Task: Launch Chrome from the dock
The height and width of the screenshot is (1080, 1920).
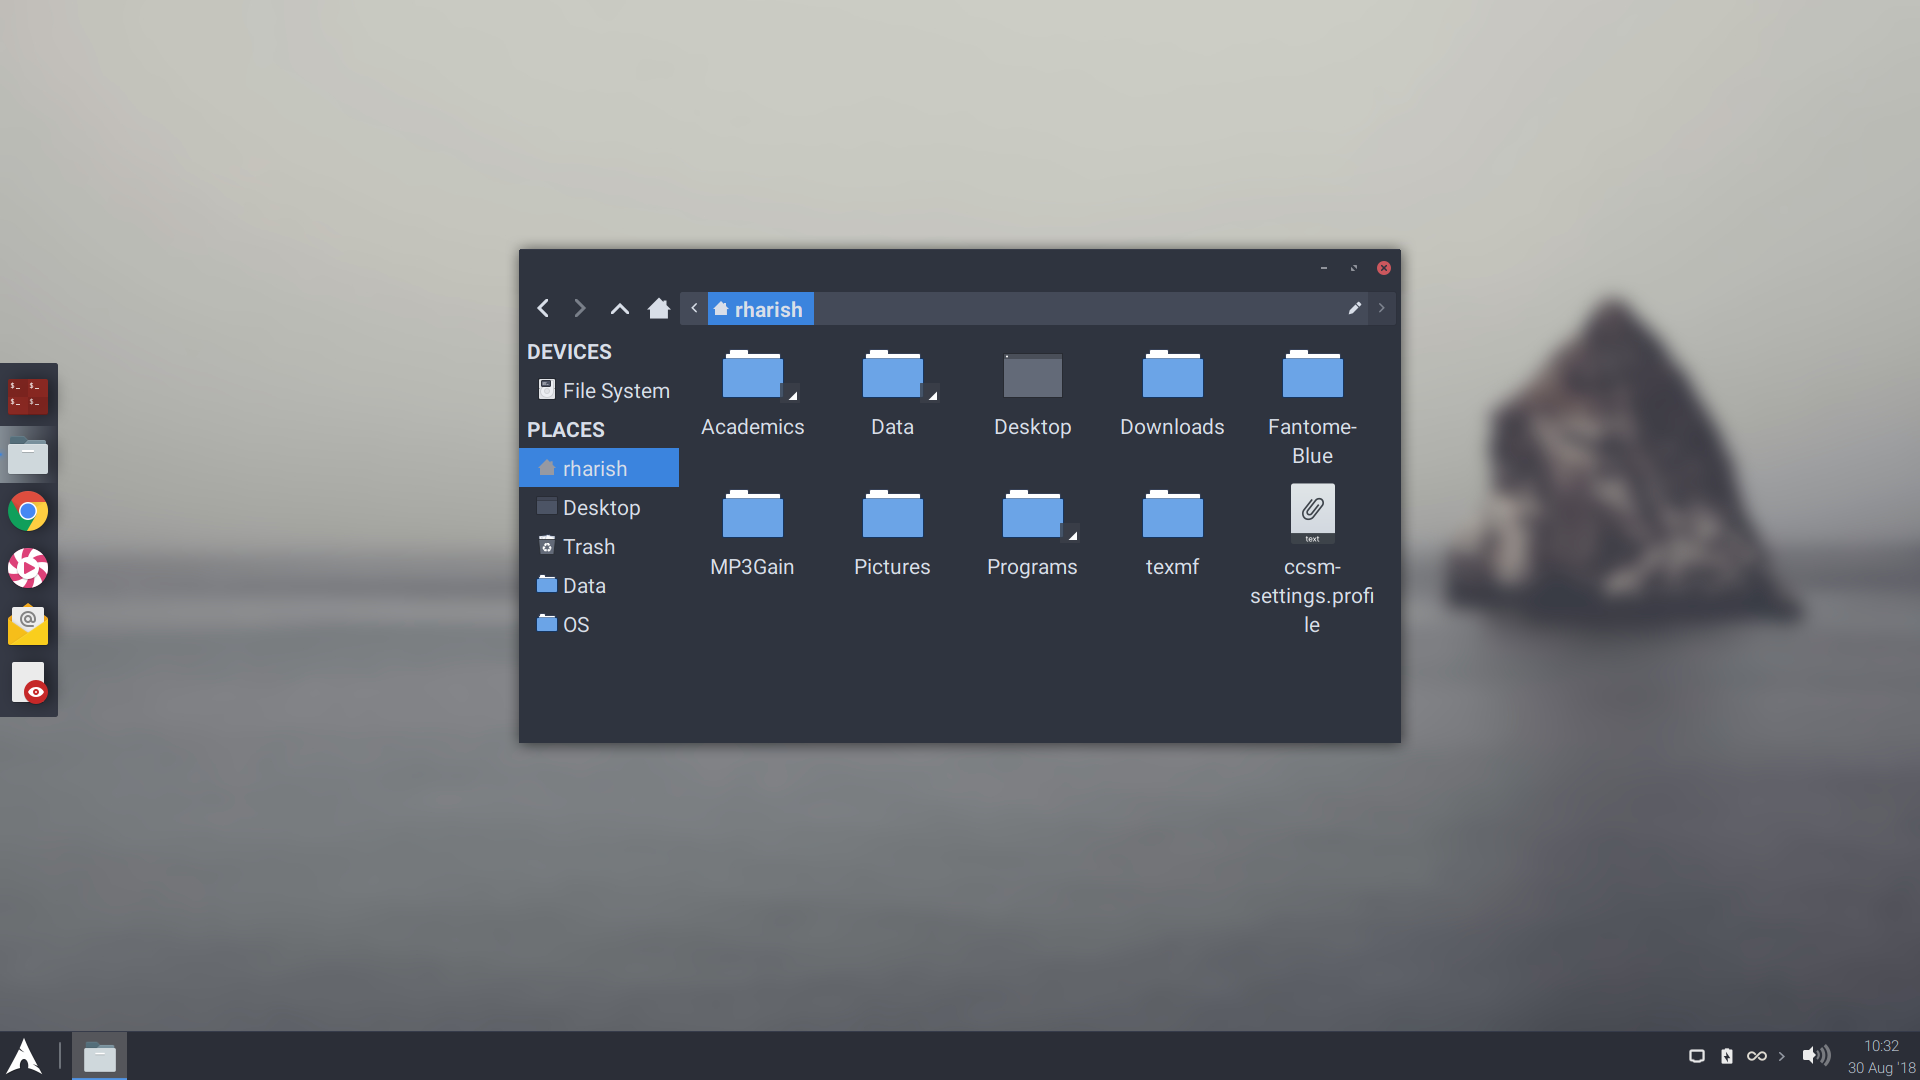Action: [28, 512]
